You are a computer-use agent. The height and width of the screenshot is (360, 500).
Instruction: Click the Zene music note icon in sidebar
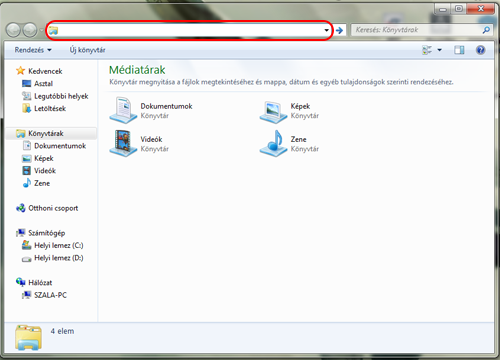coord(27,183)
